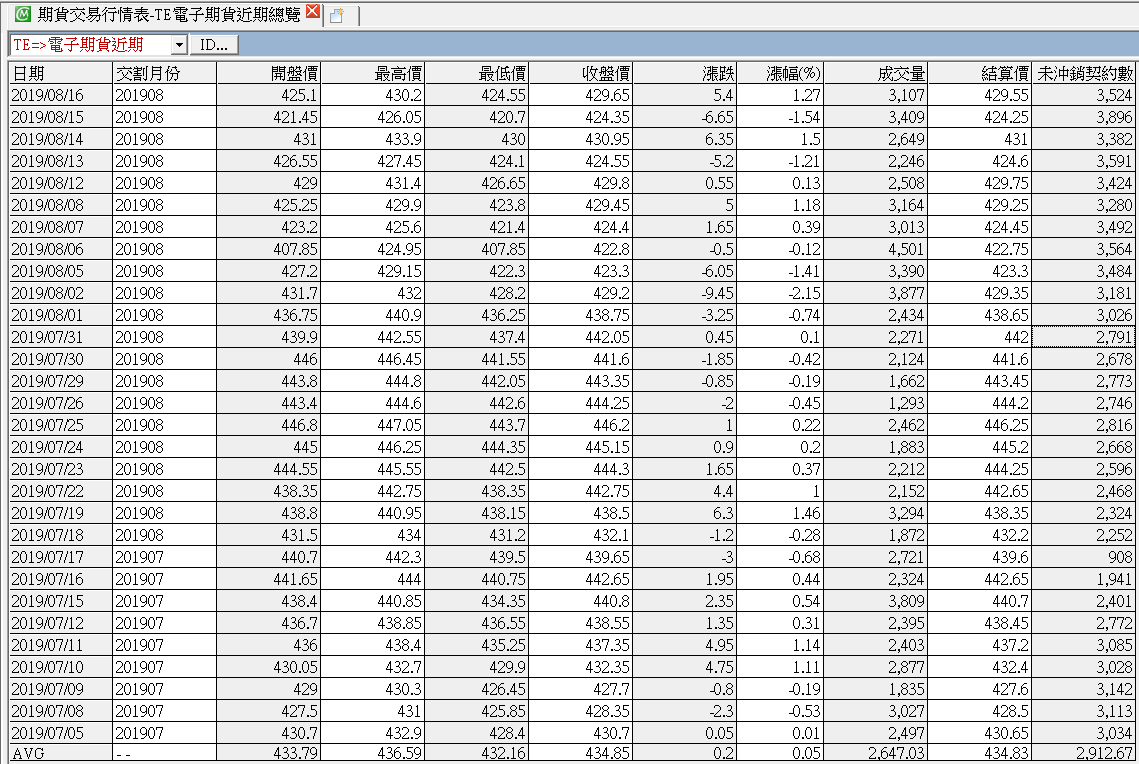Click the 成交量 column header
The image size is (1139, 764).
[x=877, y=73]
